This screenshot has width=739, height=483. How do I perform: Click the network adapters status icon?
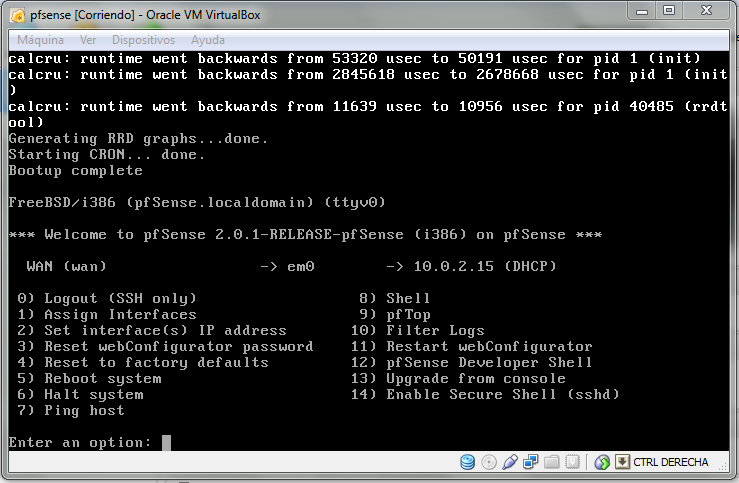coord(531,462)
